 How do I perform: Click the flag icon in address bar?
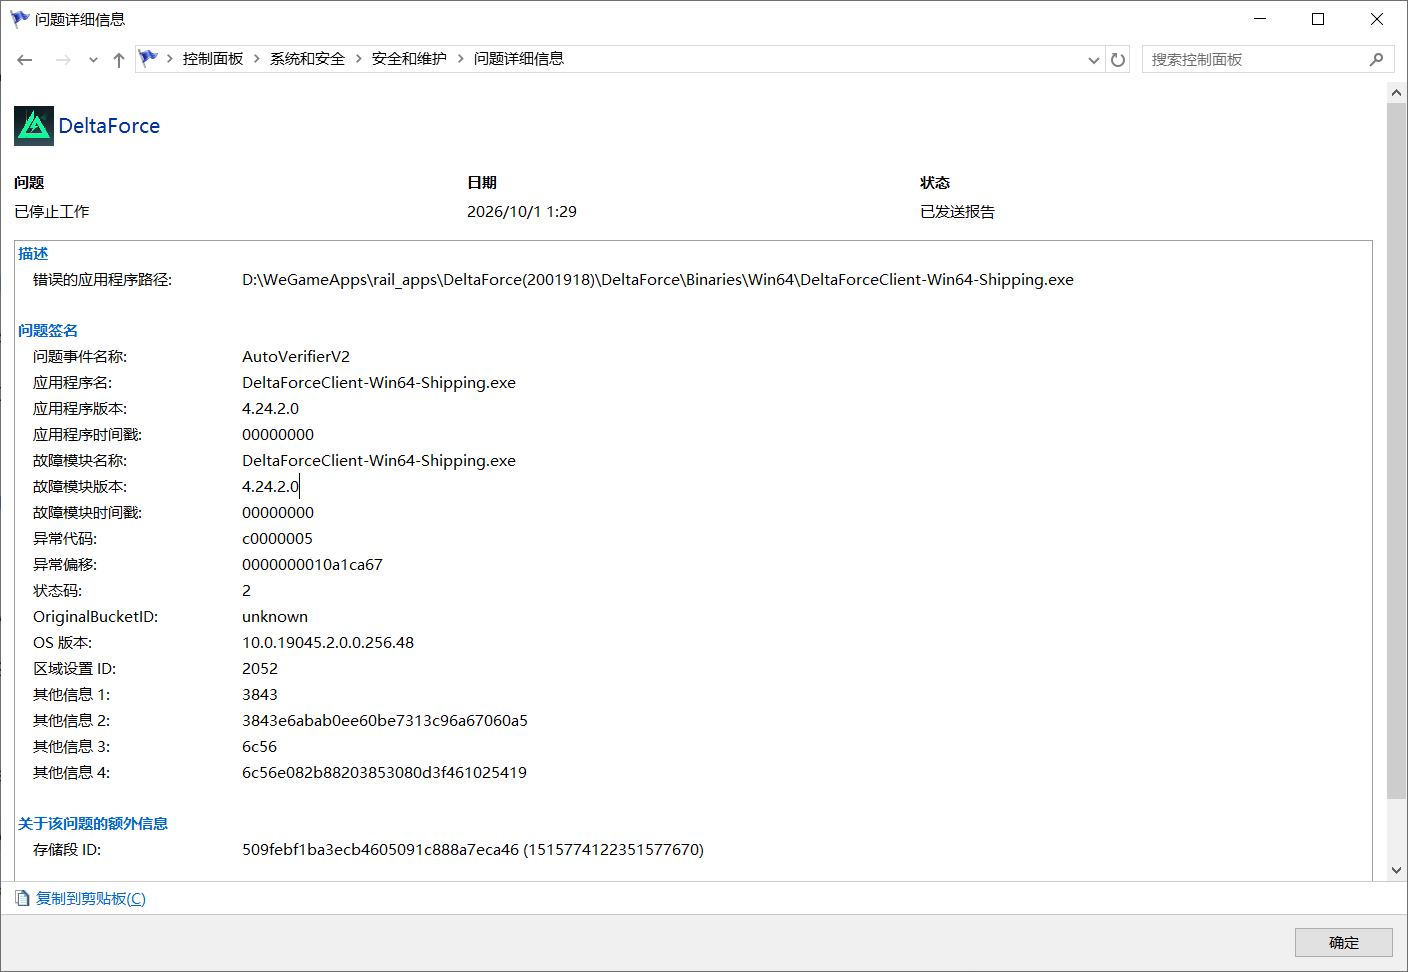[x=148, y=58]
